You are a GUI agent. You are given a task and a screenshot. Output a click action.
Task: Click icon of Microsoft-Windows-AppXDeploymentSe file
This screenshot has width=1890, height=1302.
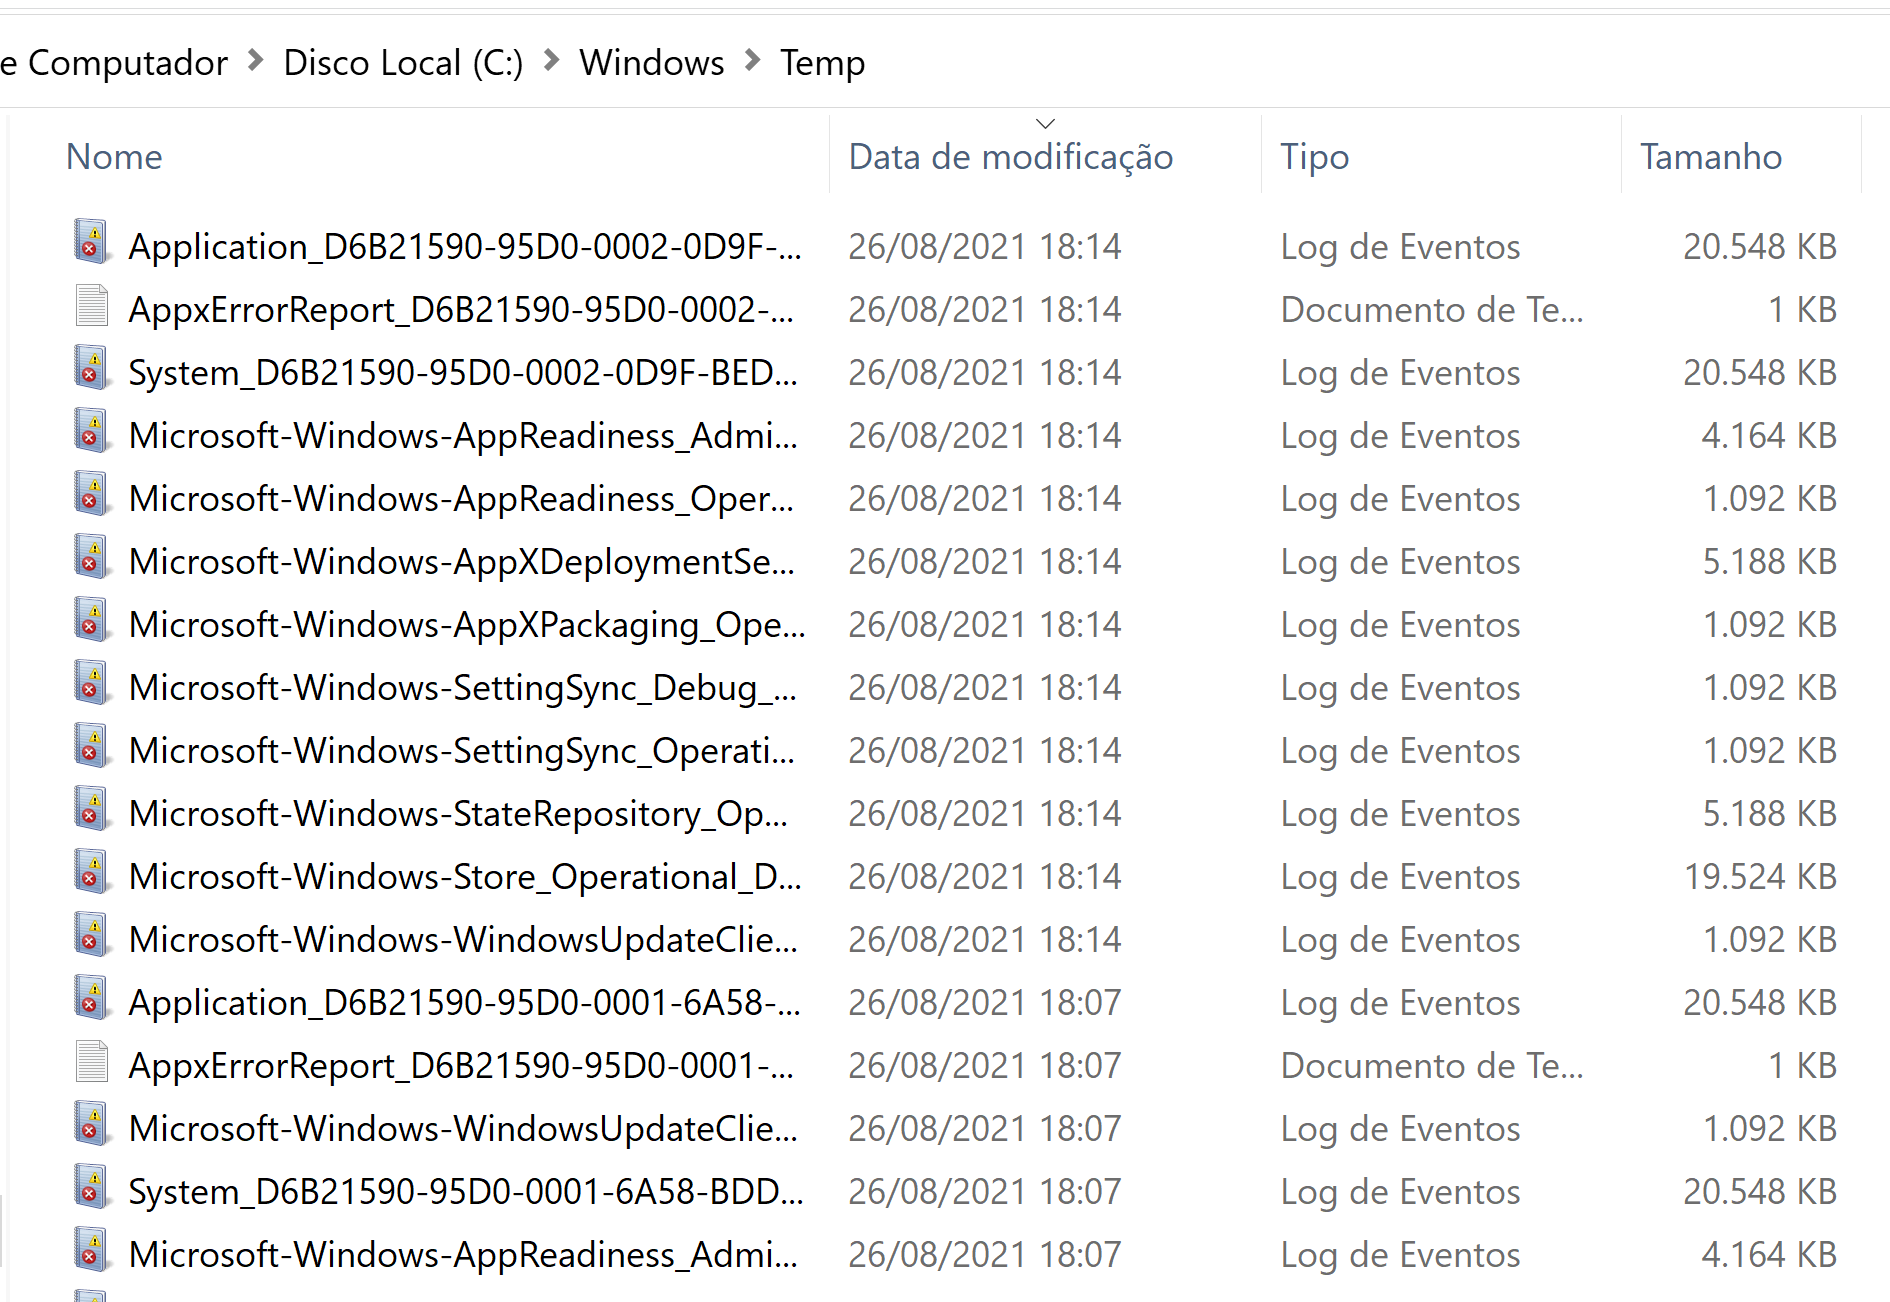(92, 557)
